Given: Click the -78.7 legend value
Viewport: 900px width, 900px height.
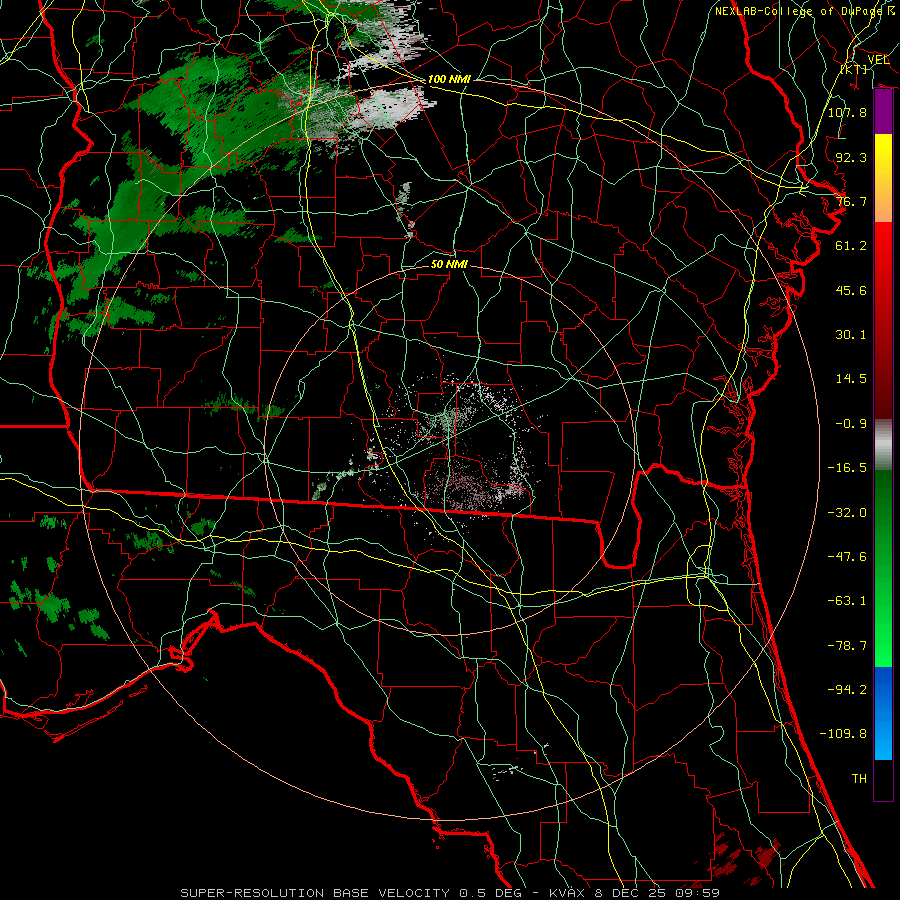Looking at the screenshot, I should tap(847, 646).
